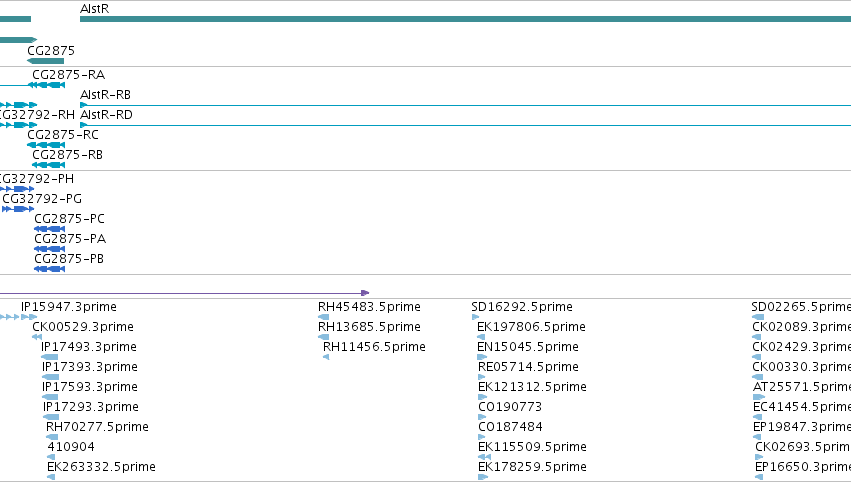The height and width of the screenshot is (482, 851).
Task: Select the CG2875-RA transcript glyph
Action: click(x=47, y=85)
